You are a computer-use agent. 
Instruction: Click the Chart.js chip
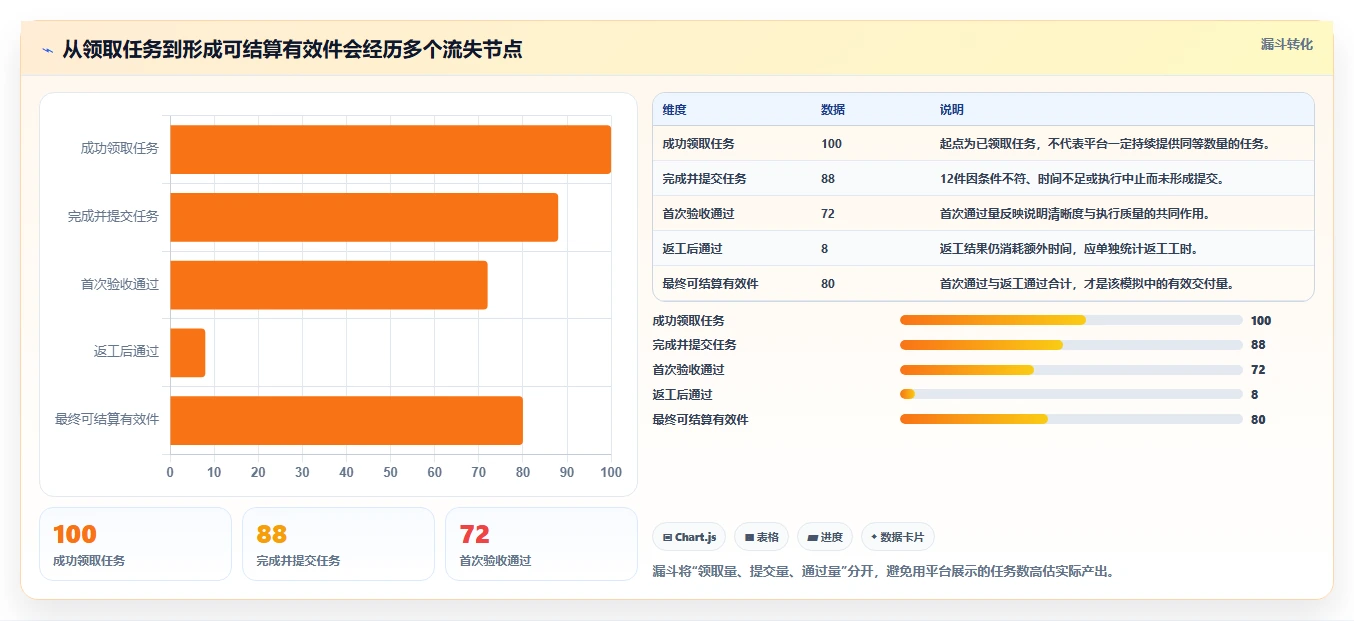(x=689, y=537)
